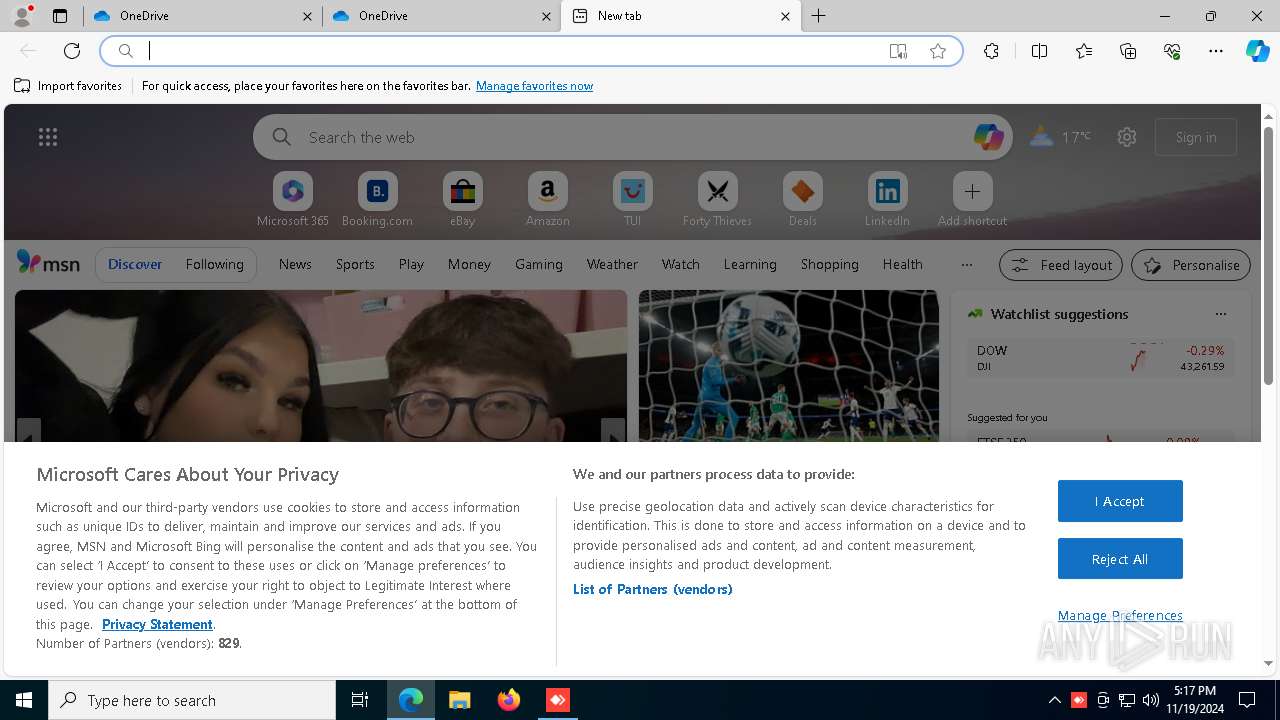Add this page to favorites star

click(x=938, y=51)
